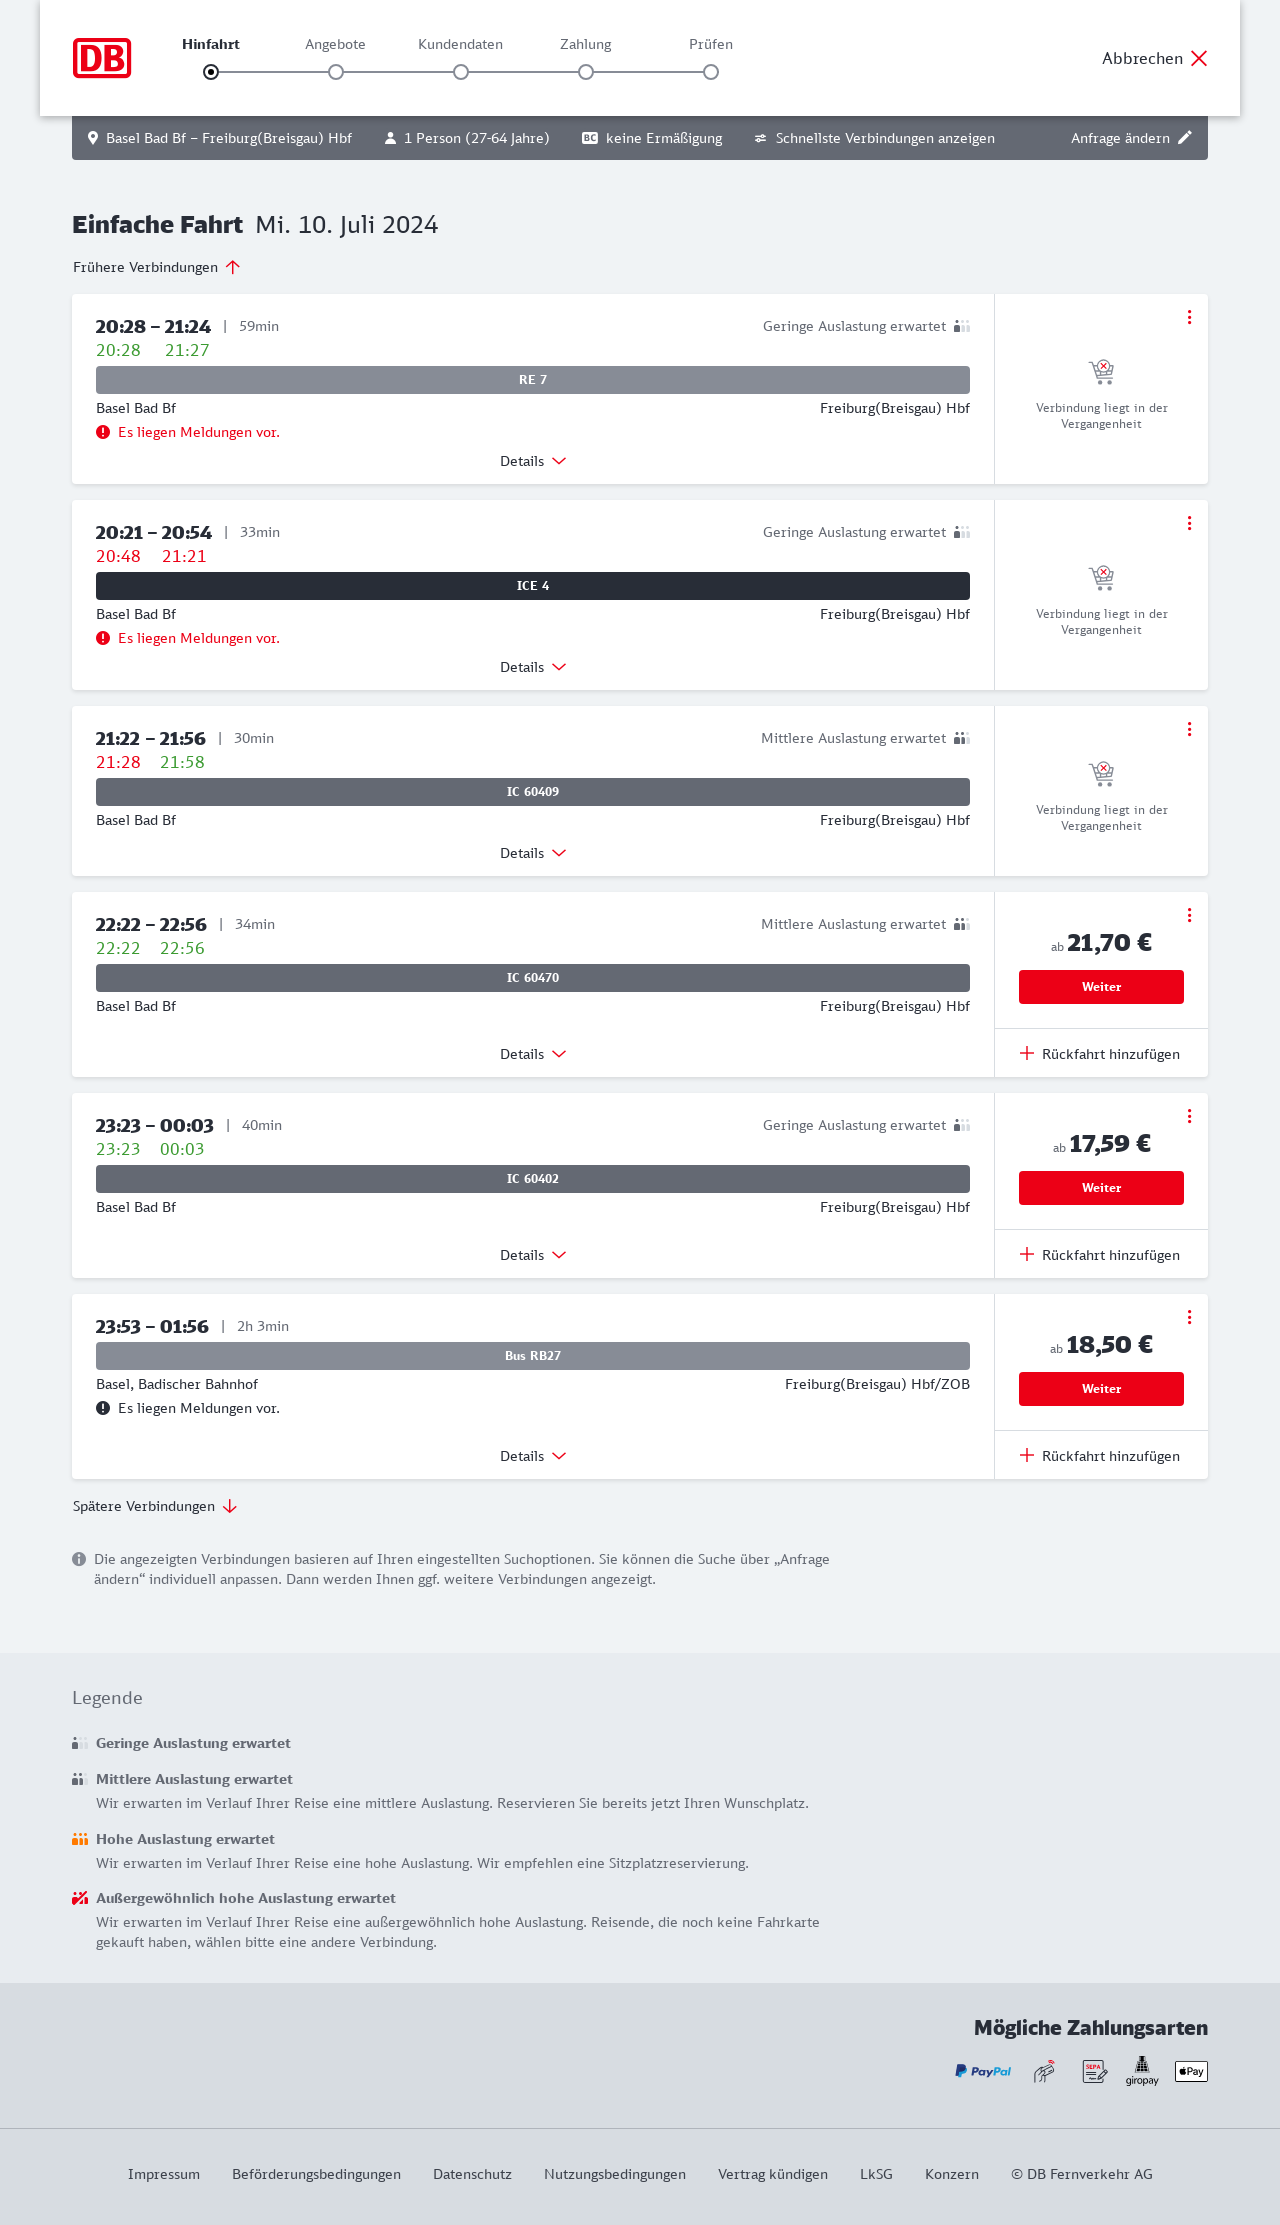Click the DB logo
This screenshot has width=1280, height=2225.
(x=102, y=58)
